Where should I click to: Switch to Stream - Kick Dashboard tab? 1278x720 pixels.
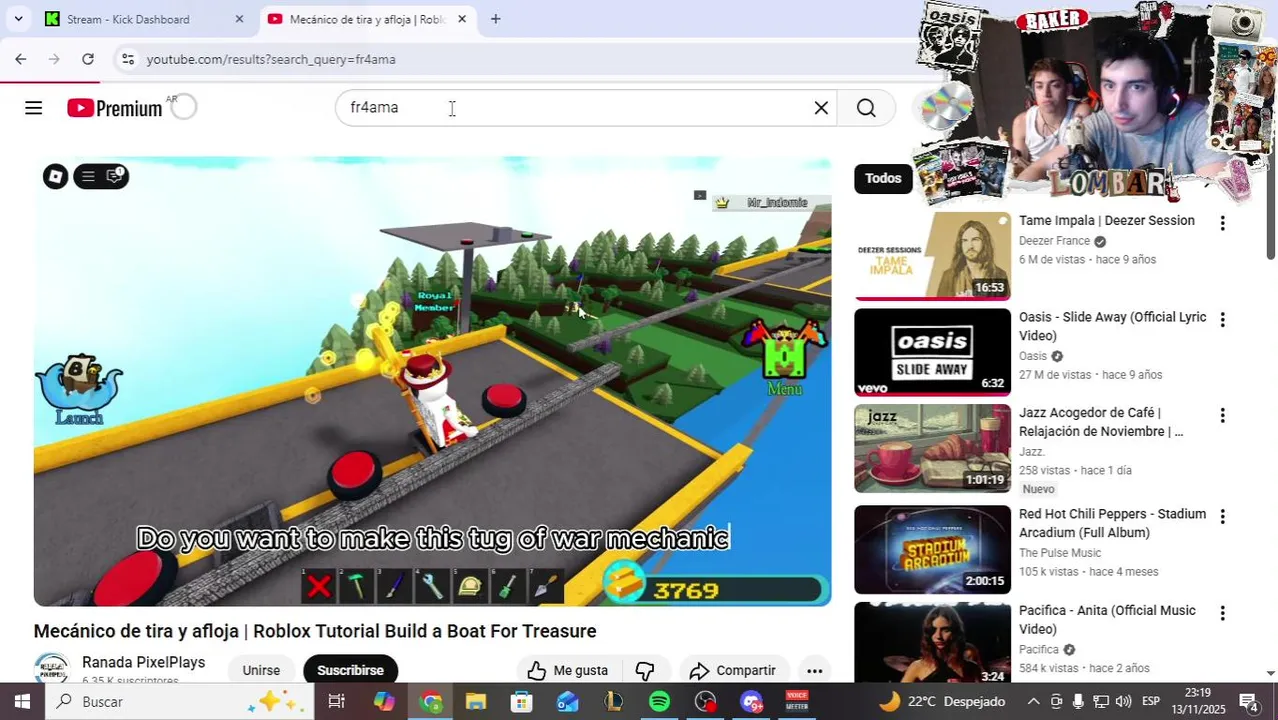[x=142, y=19]
